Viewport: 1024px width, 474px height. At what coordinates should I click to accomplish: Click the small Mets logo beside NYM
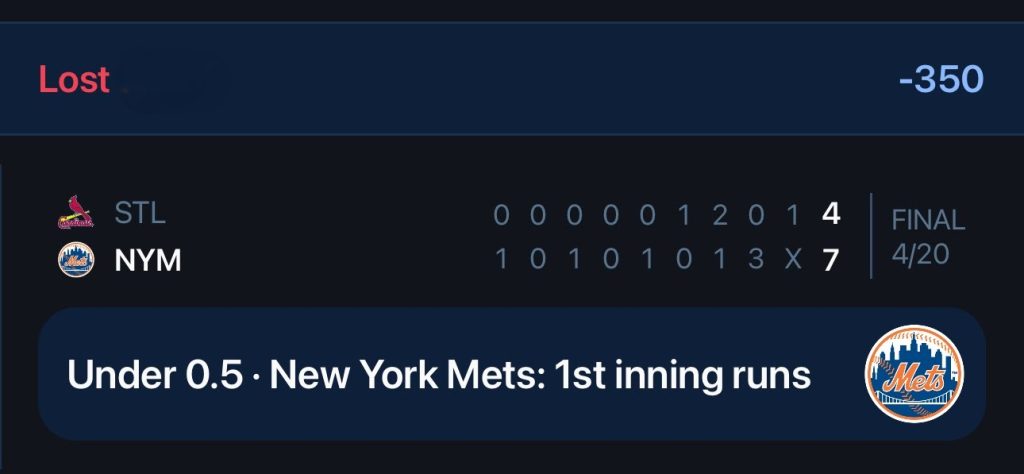point(76,260)
